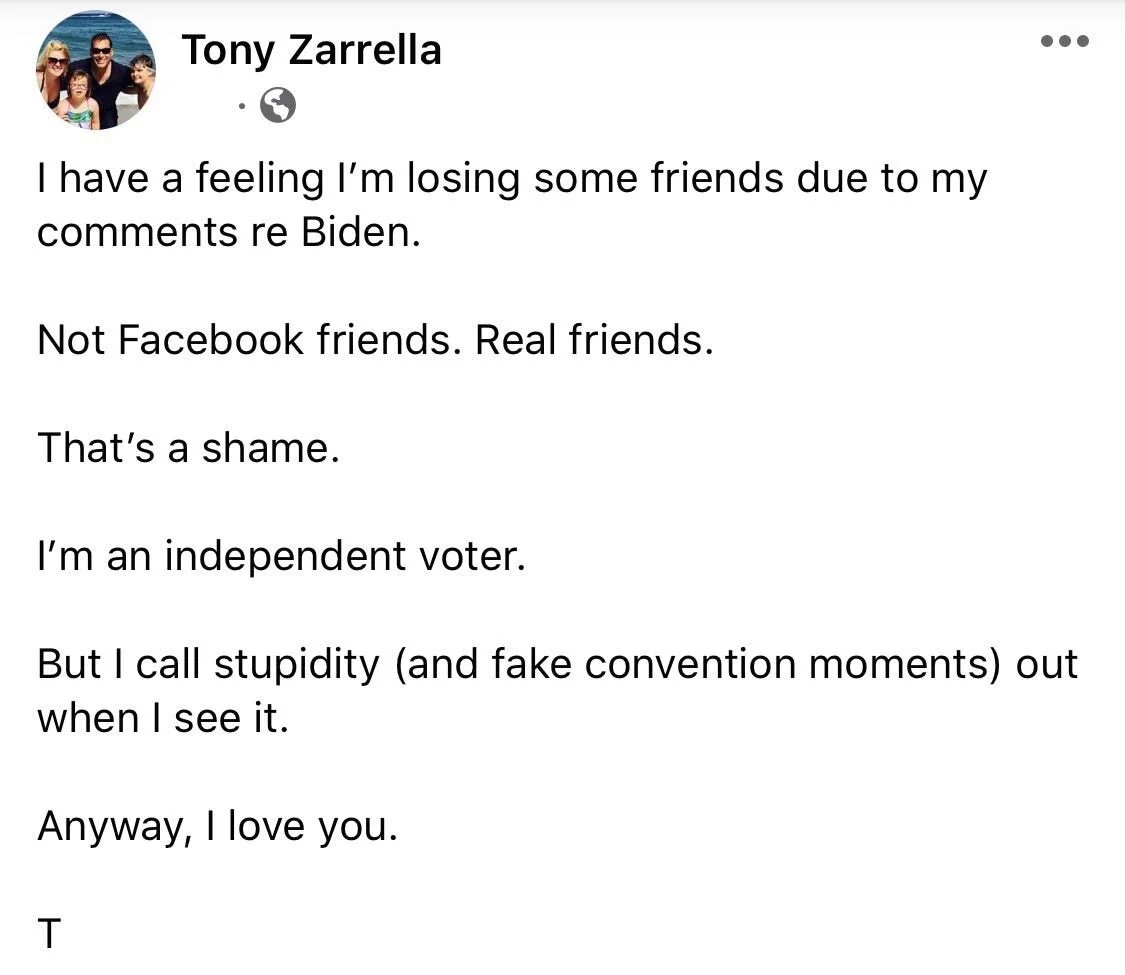1125x975 pixels.
Task: Click the line "I'm an independent voter."
Action: (281, 556)
